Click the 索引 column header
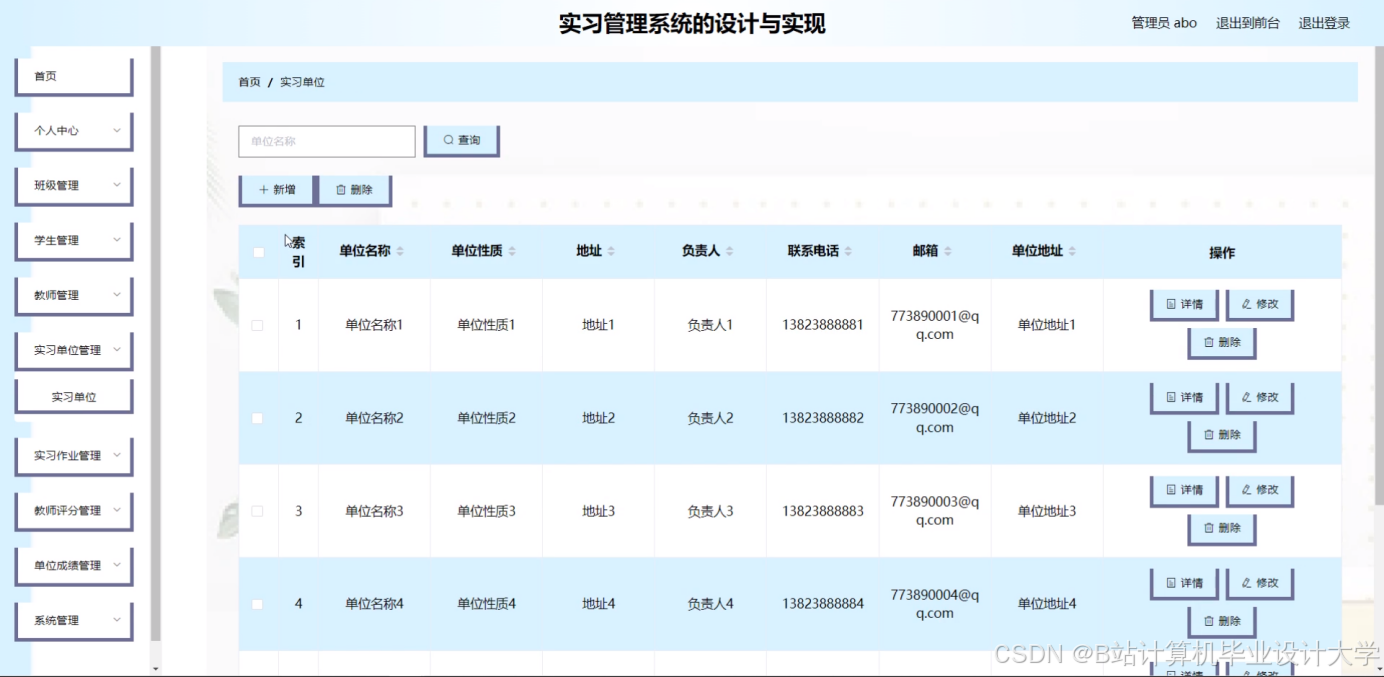The width and height of the screenshot is (1384, 677). click(298, 252)
